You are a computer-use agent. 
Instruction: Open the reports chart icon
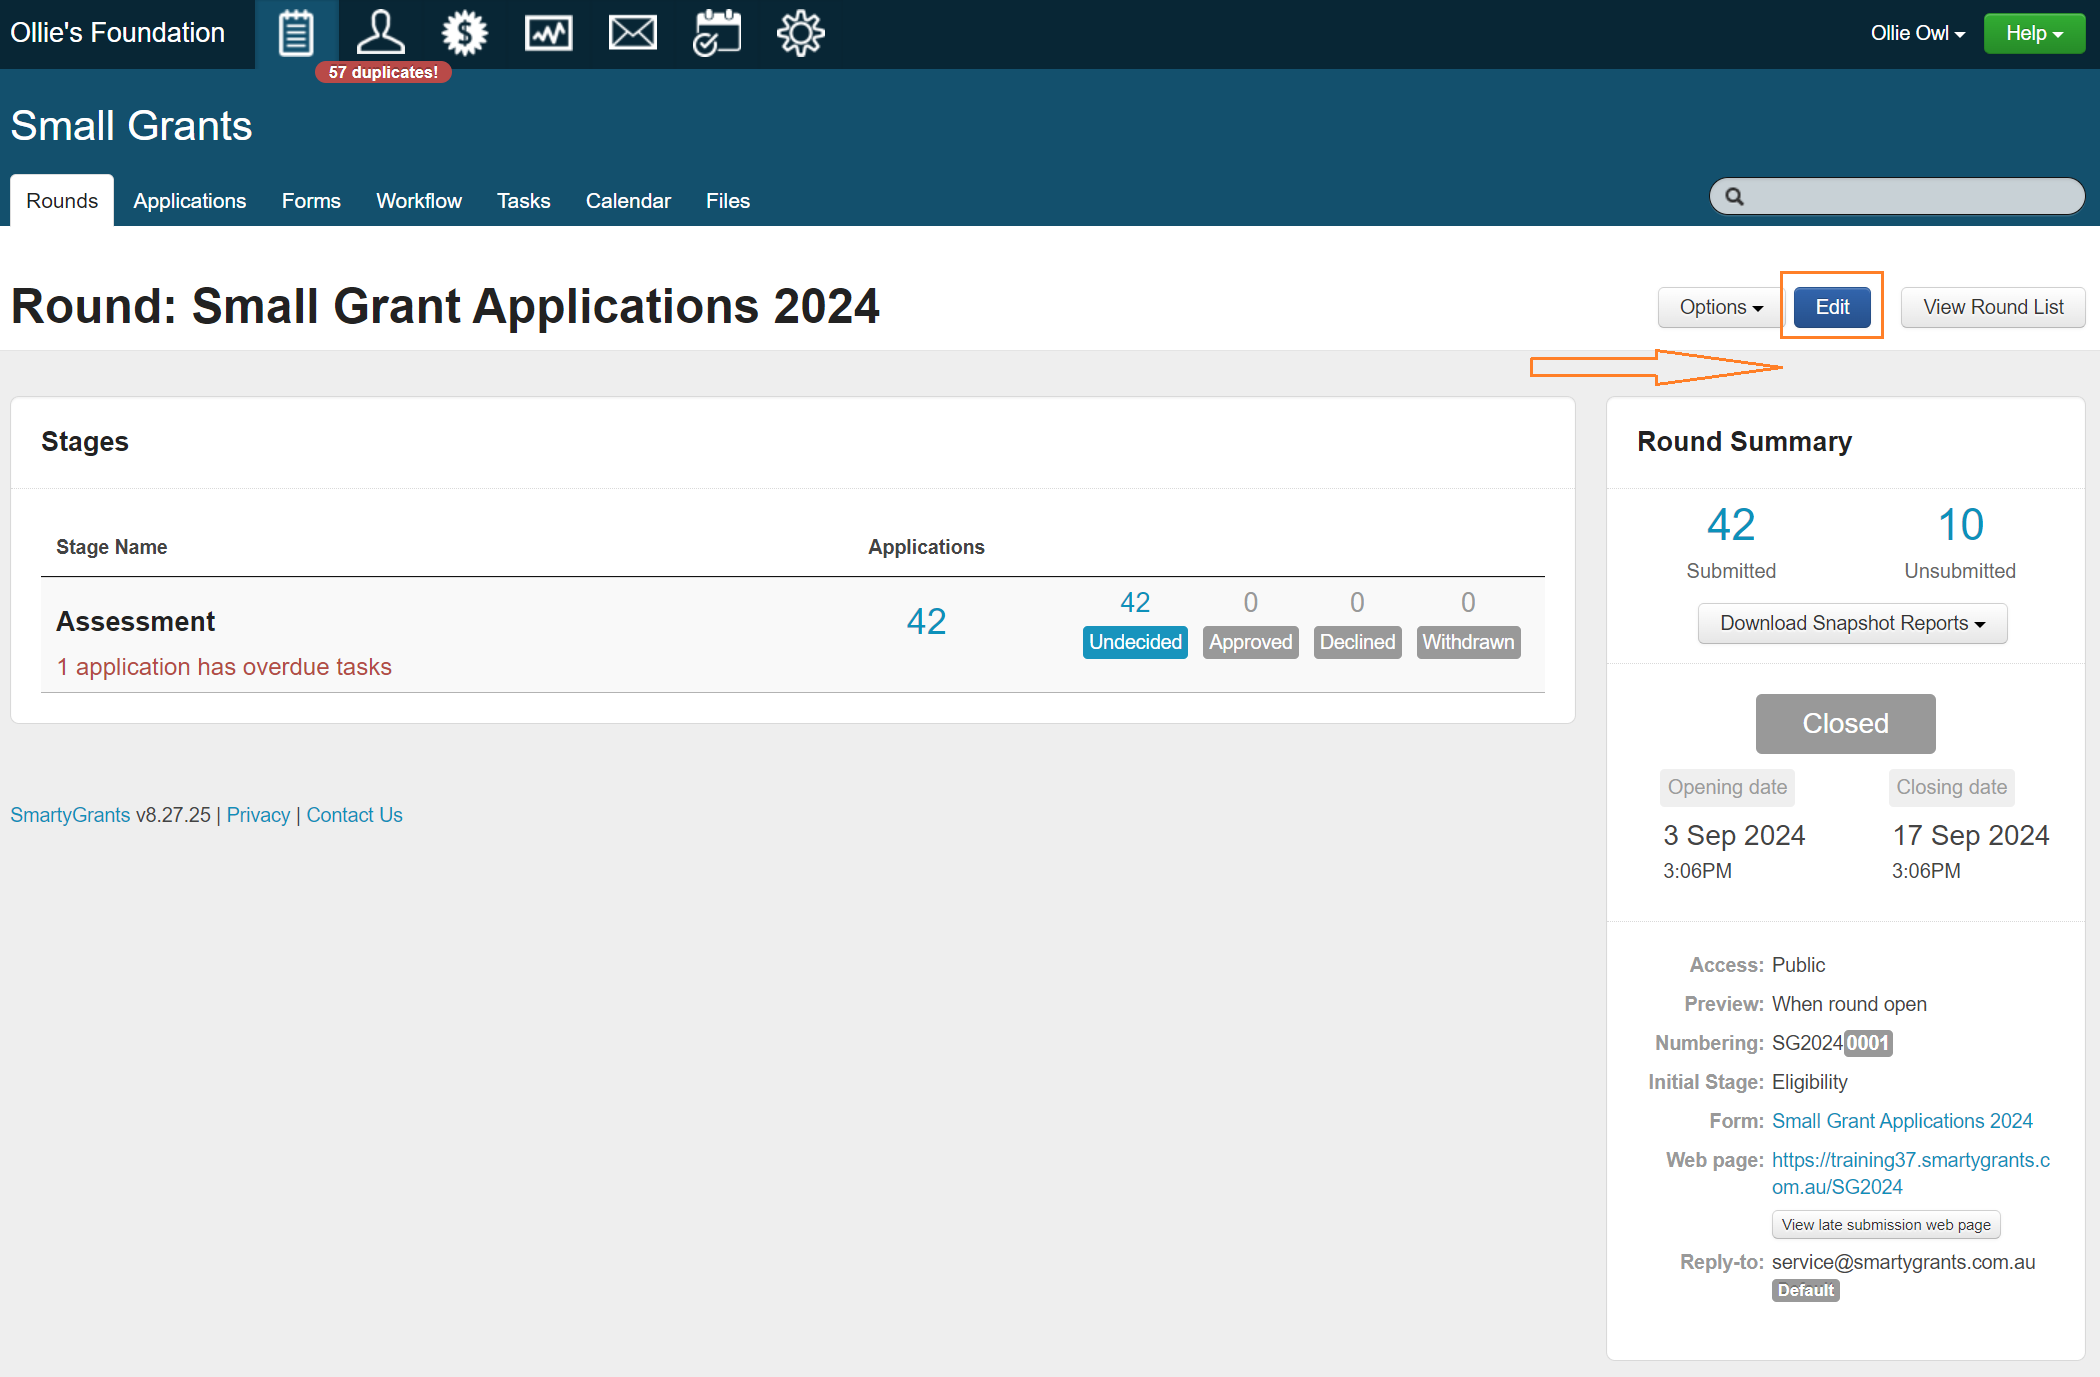(549, 34)
